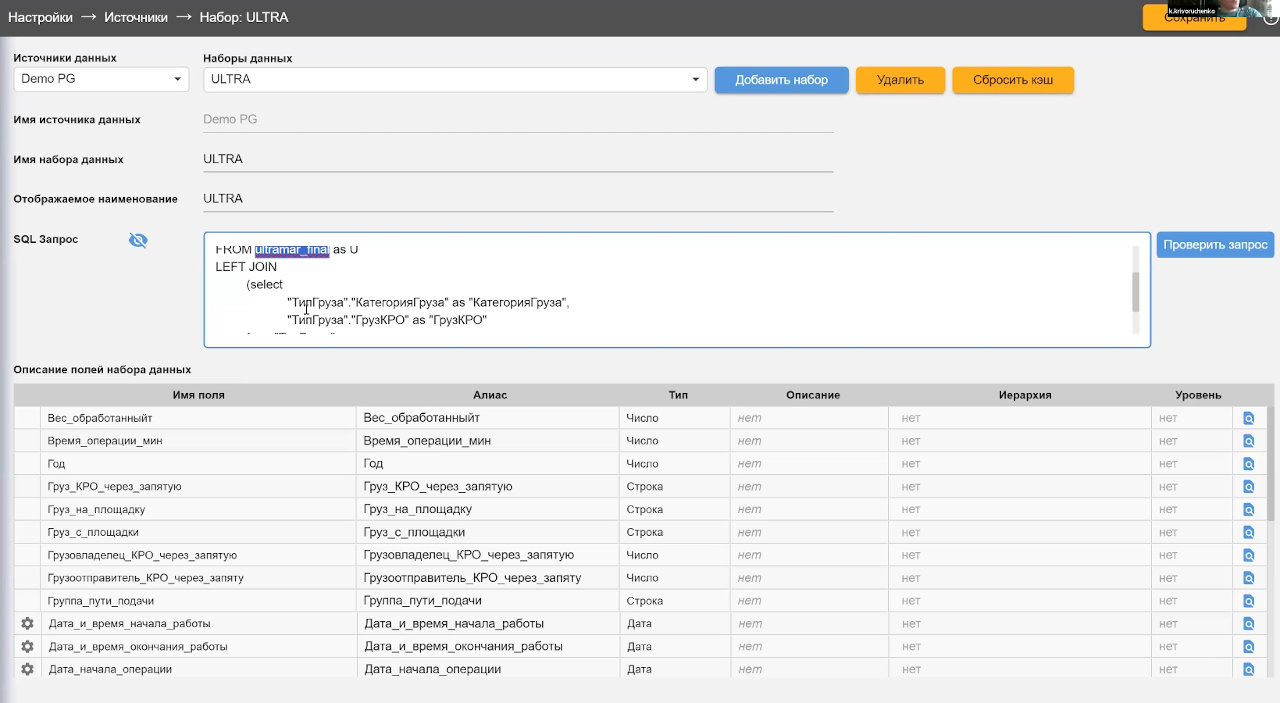Click magnifier icon in Вес_обработанныйт row
1280x703 pixels.
click(x=1248, y=418)
